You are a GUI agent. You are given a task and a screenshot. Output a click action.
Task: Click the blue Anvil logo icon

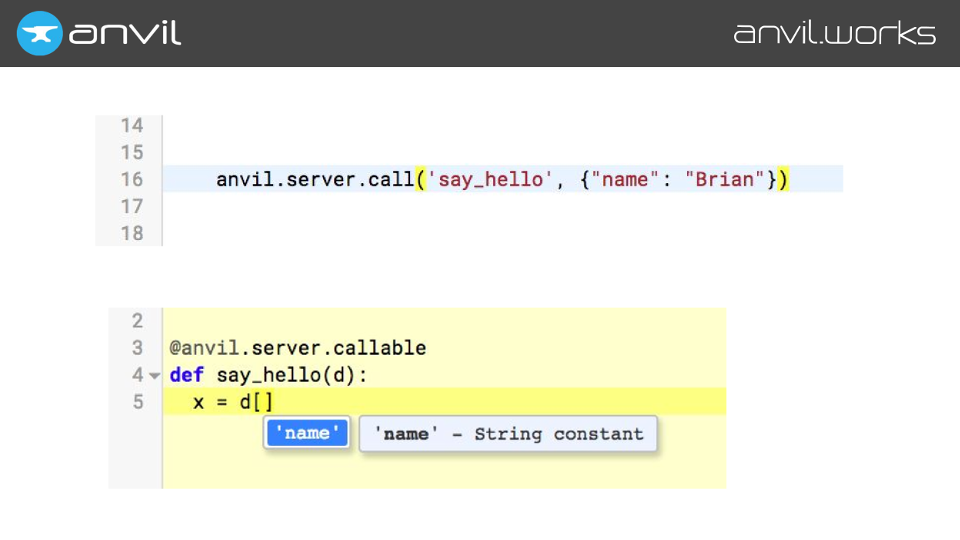(x=40, y=33)
